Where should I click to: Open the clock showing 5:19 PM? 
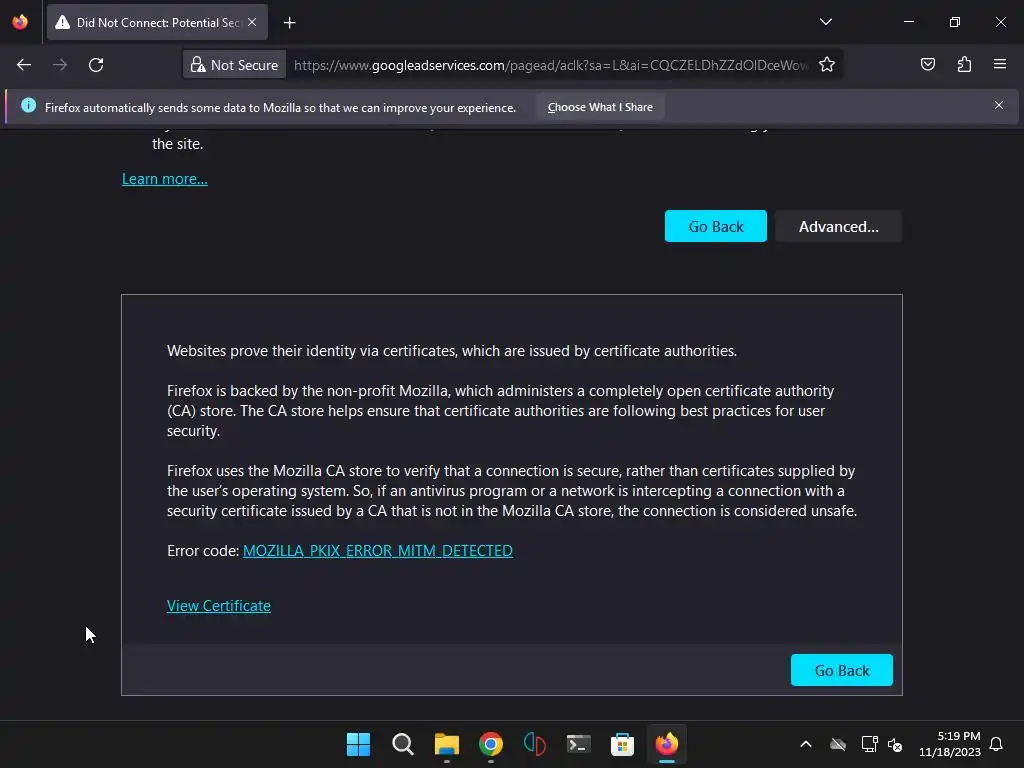[950, 744]
